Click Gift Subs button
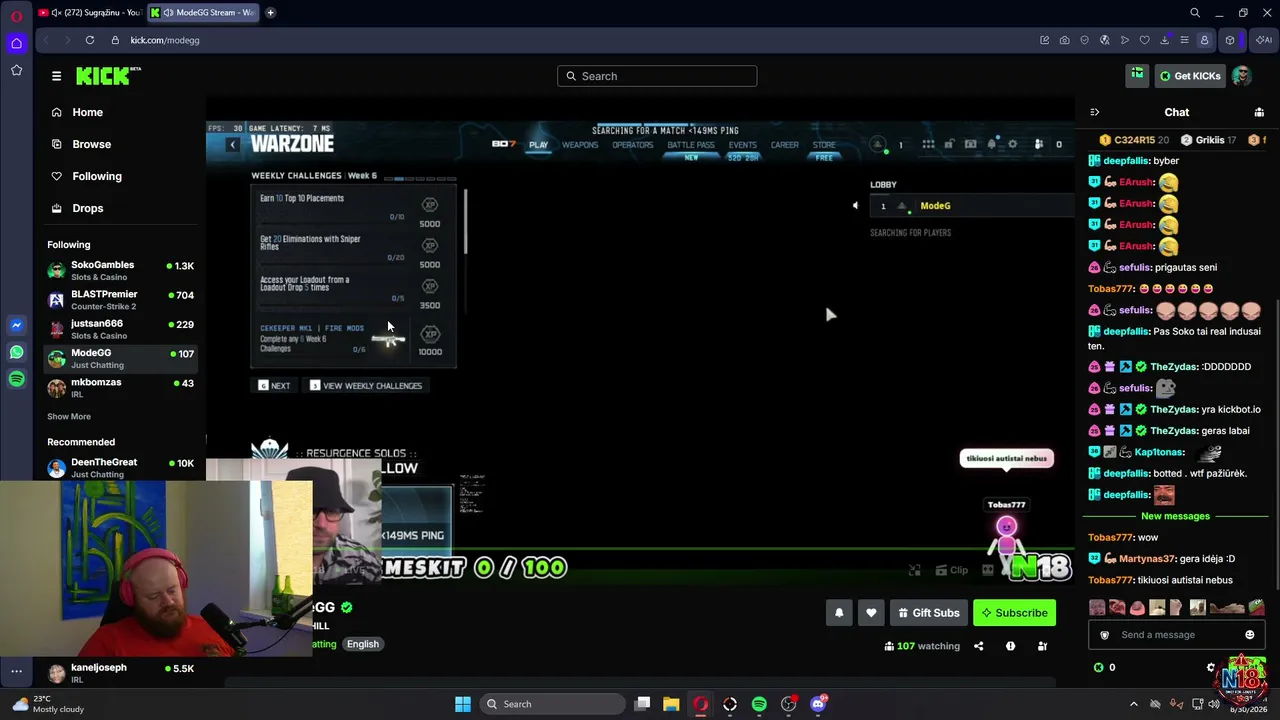The image size is (1280, 720). pos(929,613)
